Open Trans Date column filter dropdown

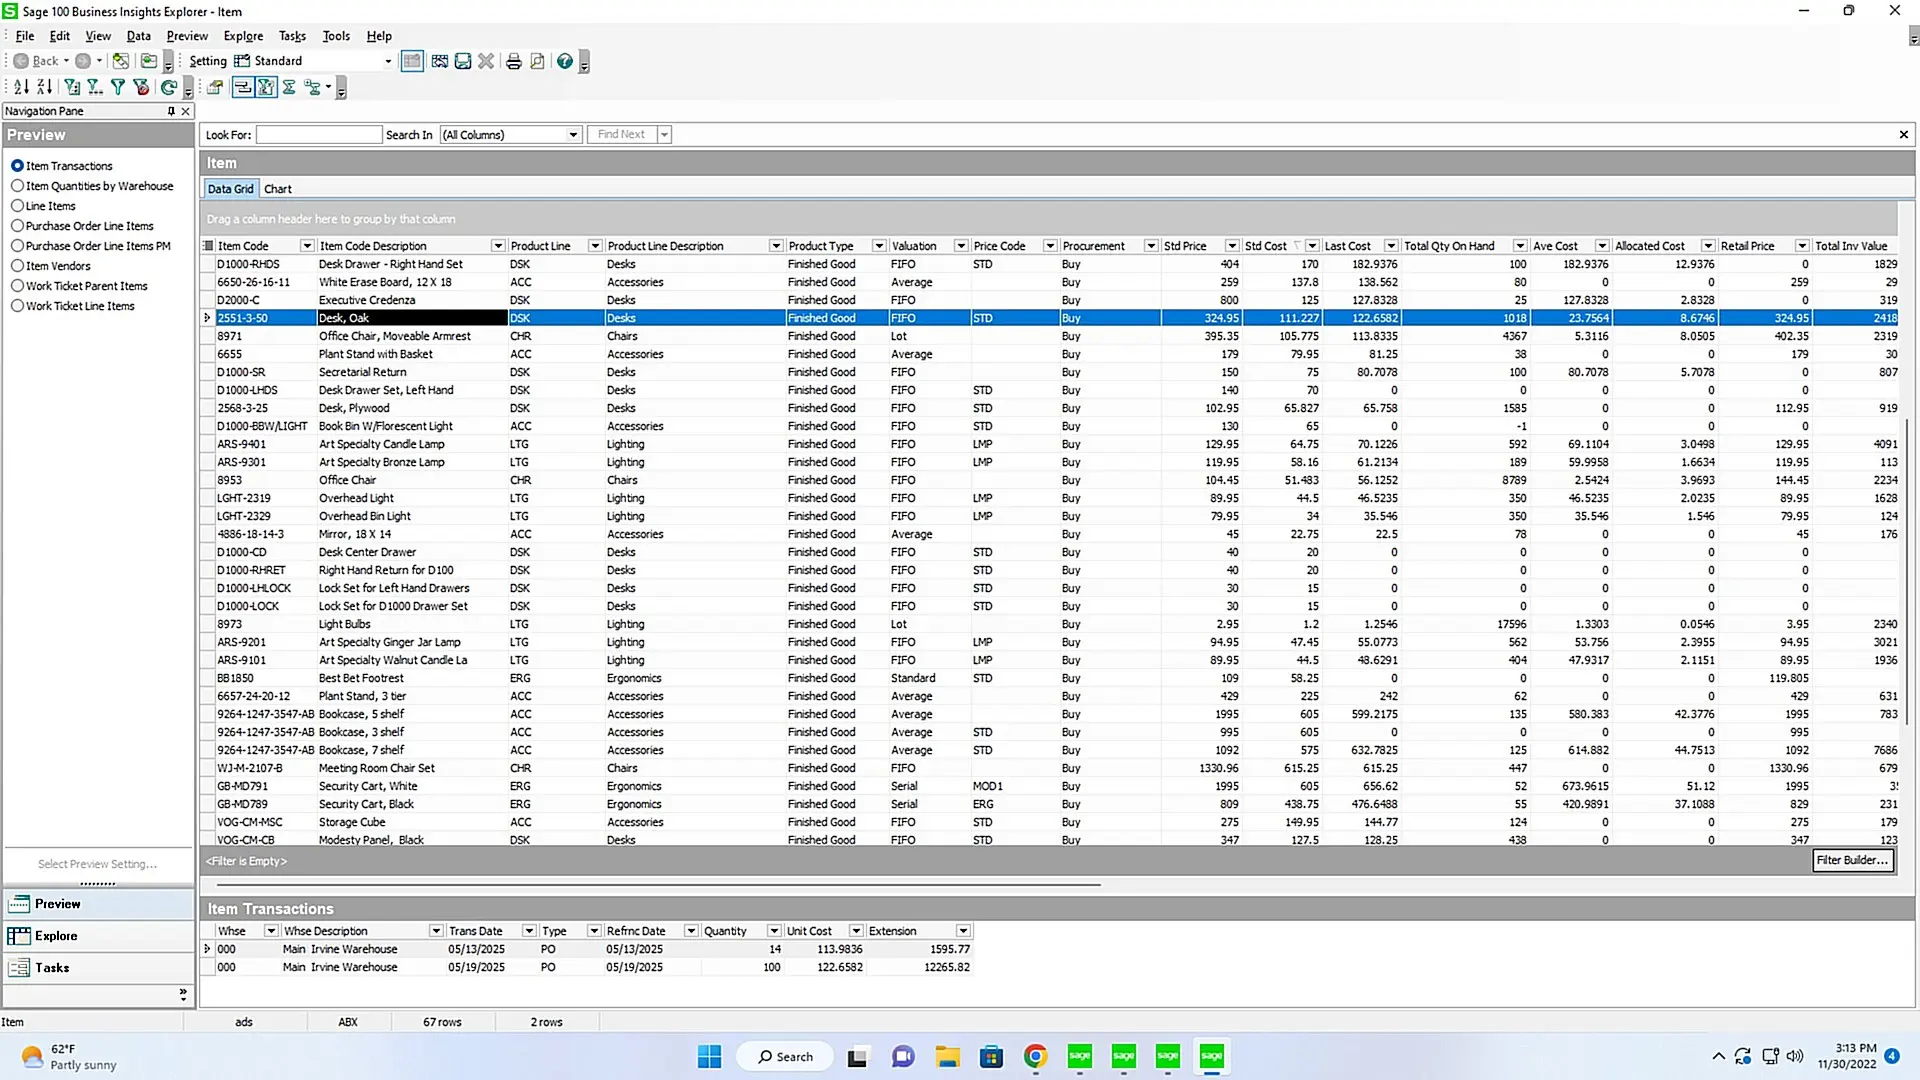tap(529, 931)
